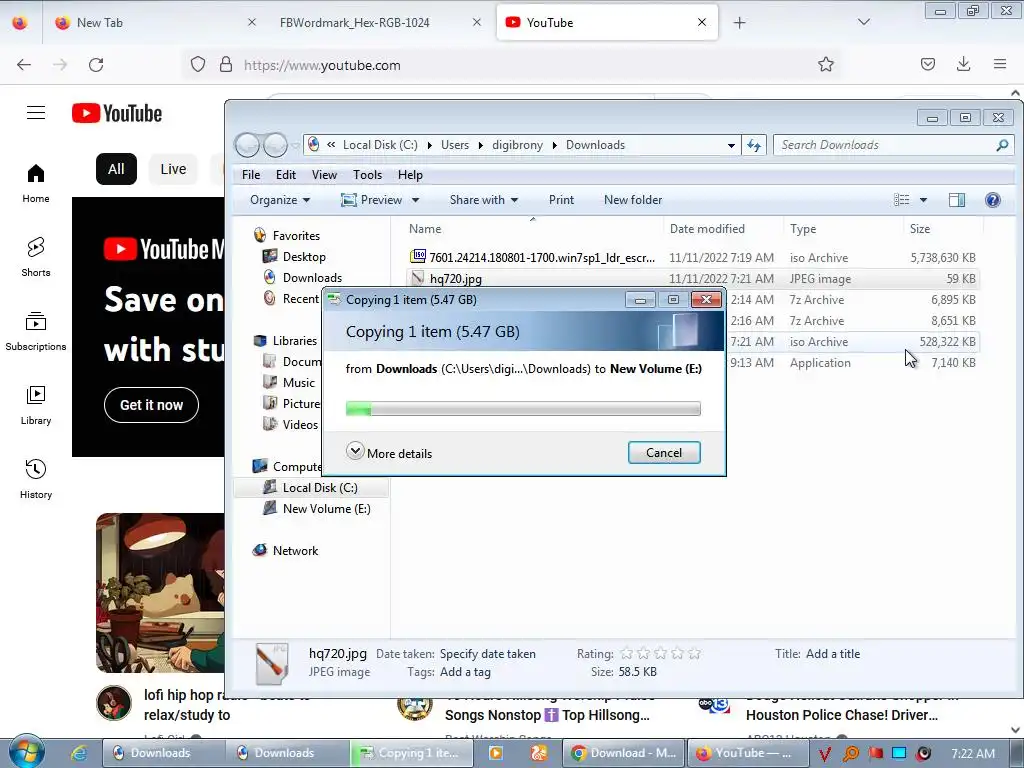Open the Help menu in Explorer

410,175
